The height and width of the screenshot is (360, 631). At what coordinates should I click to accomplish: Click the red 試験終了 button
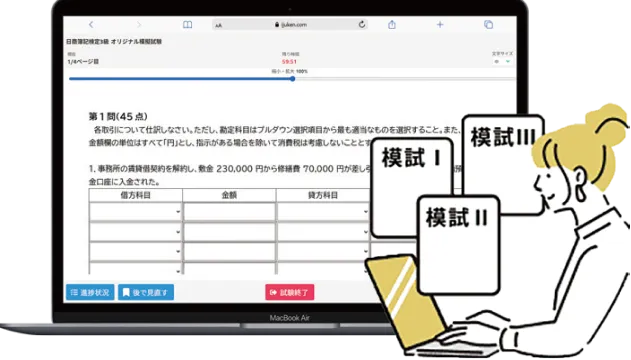point(290,292)
